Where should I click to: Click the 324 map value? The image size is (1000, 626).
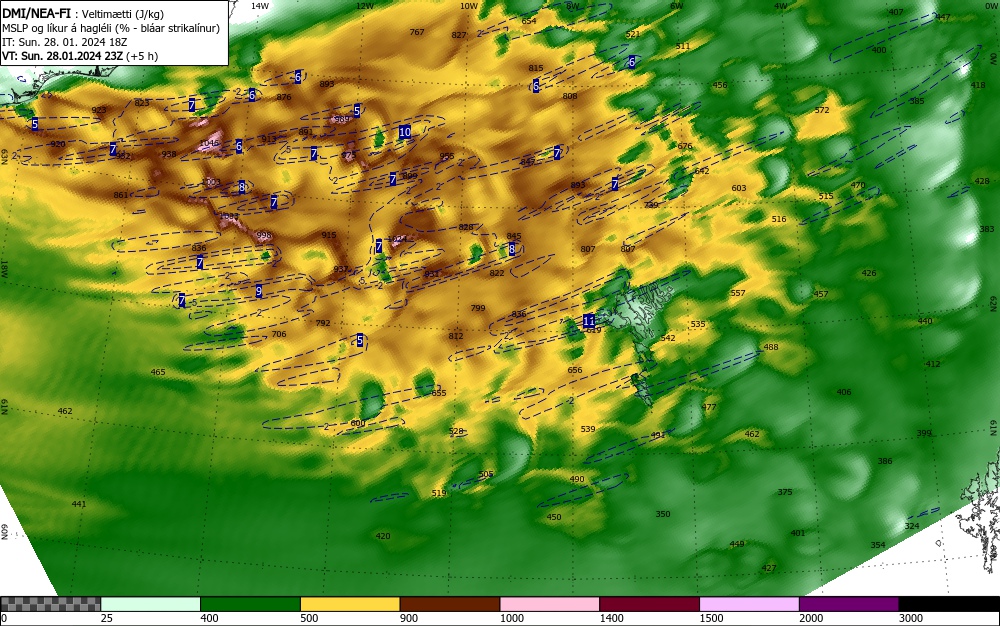[912, 526]
